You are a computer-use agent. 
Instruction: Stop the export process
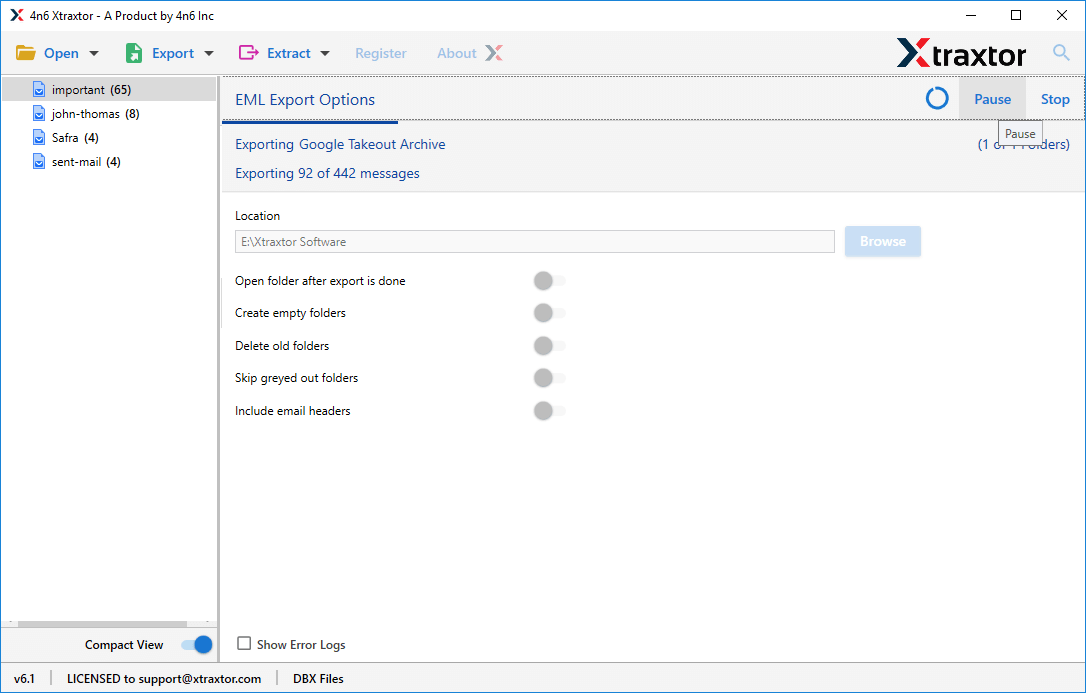pos(1055,99)
